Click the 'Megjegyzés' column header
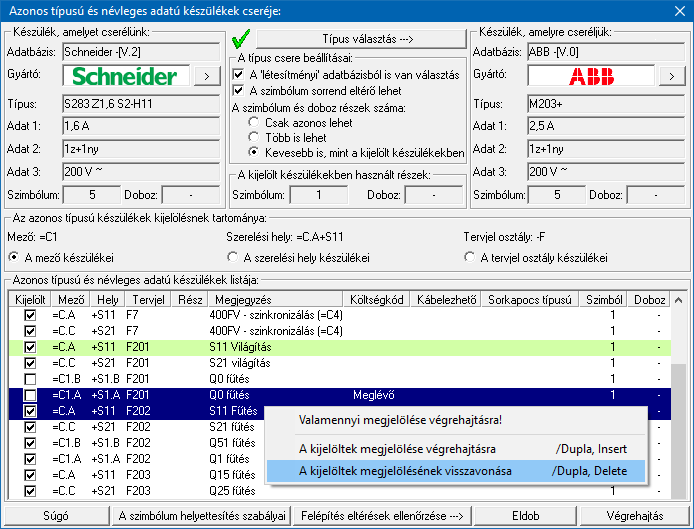694x529 pixels. click(275, 300)
